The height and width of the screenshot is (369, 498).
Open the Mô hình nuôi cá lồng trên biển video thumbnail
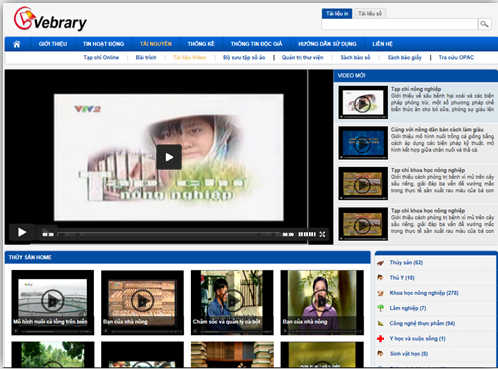pyautogui.click(x=53, y=302)
